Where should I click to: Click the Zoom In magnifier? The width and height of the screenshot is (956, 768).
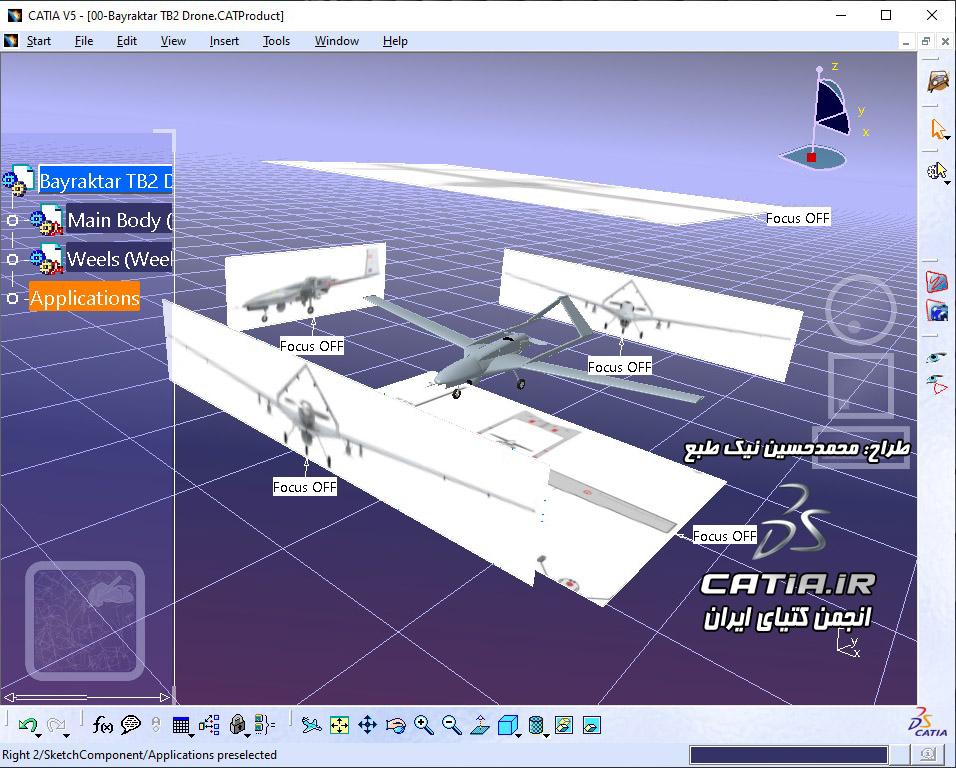click(424, 725)
